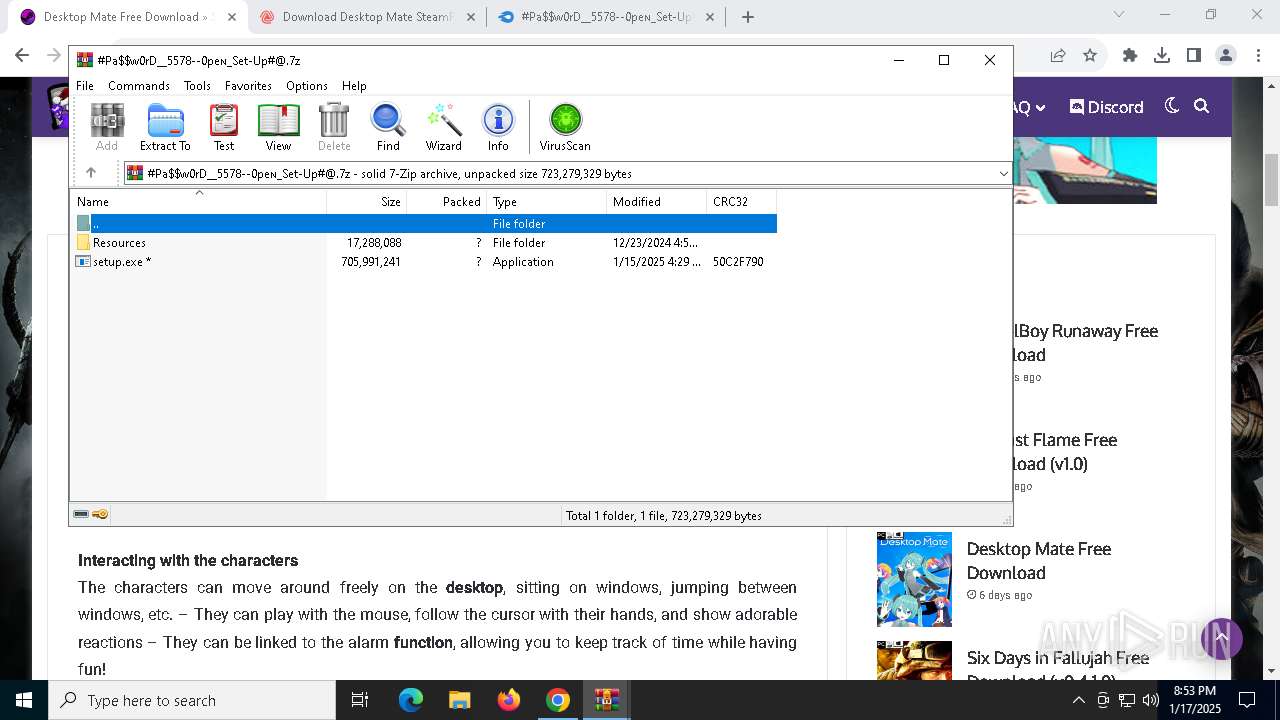Launch Firefox from the taskbar
Viewport: 1280px width, 720px height.
[508, 700]
